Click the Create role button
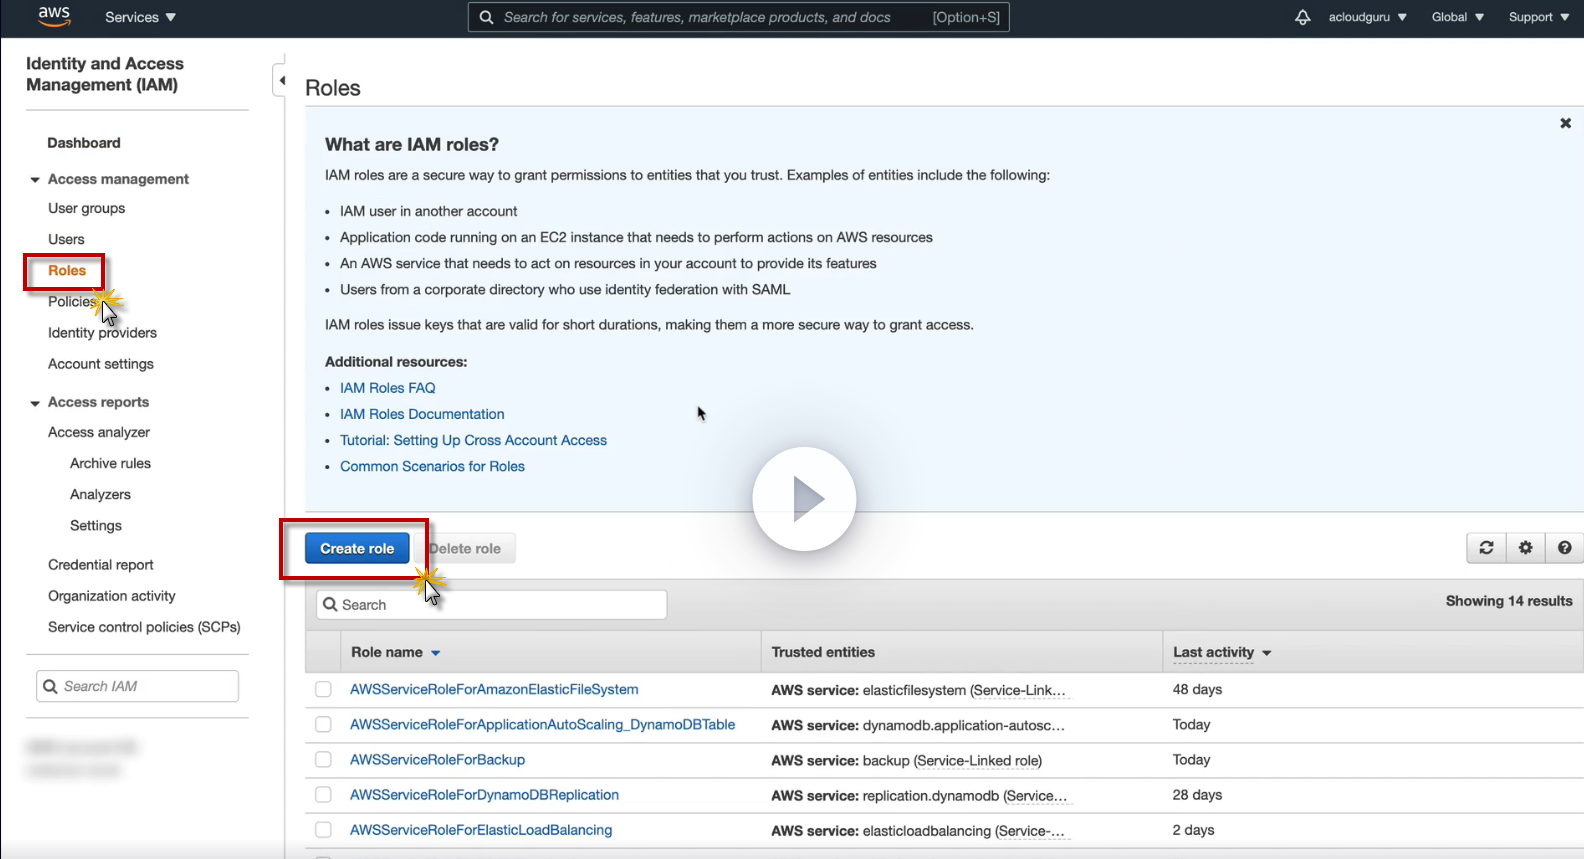This screenshot has height=859, width=1584. pos(357,548)
